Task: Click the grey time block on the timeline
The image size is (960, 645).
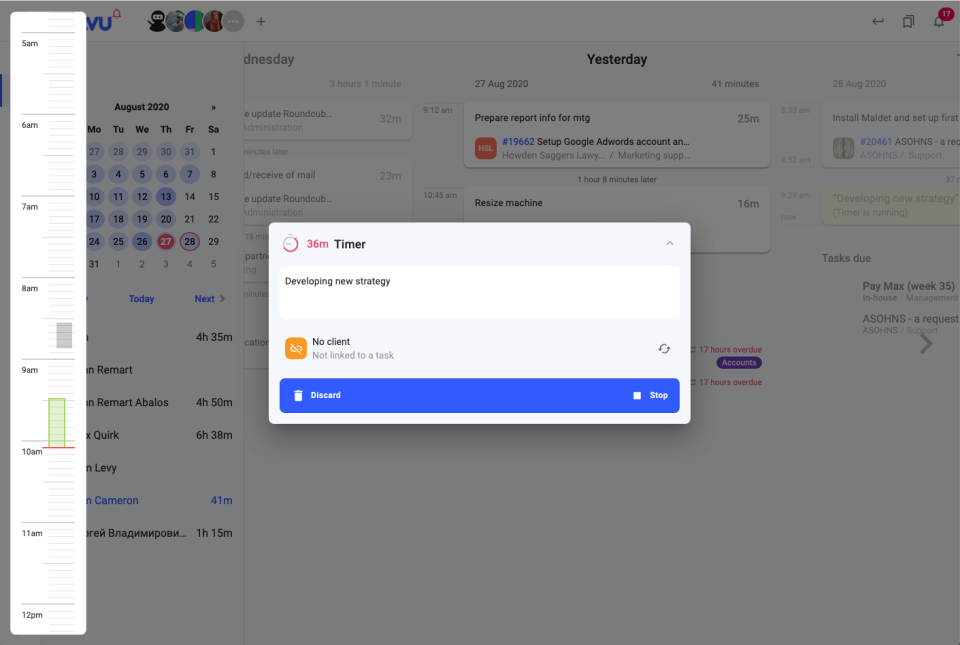Action: (64, 335)
